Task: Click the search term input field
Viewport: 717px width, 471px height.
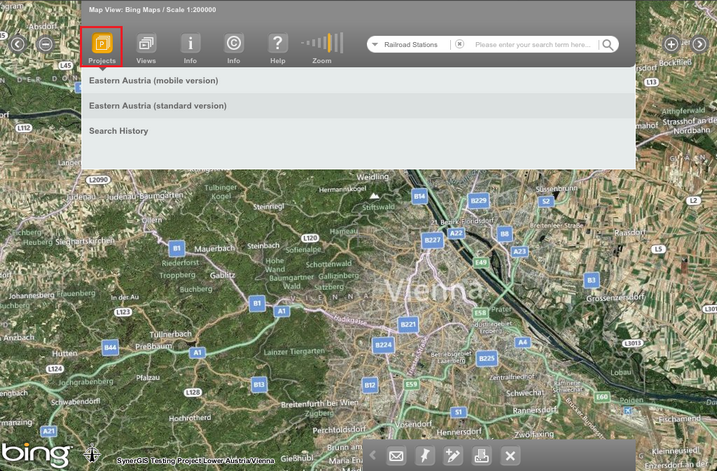Action: (x=532, y=45)
